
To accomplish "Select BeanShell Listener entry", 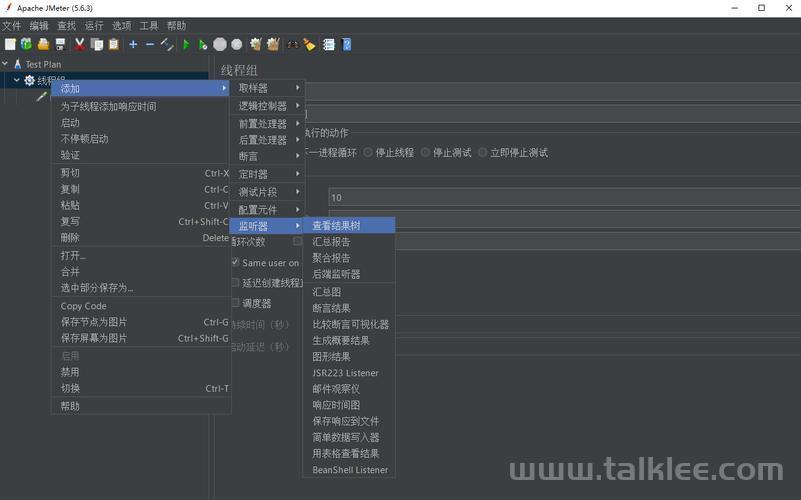I will [x=349, y=470].
